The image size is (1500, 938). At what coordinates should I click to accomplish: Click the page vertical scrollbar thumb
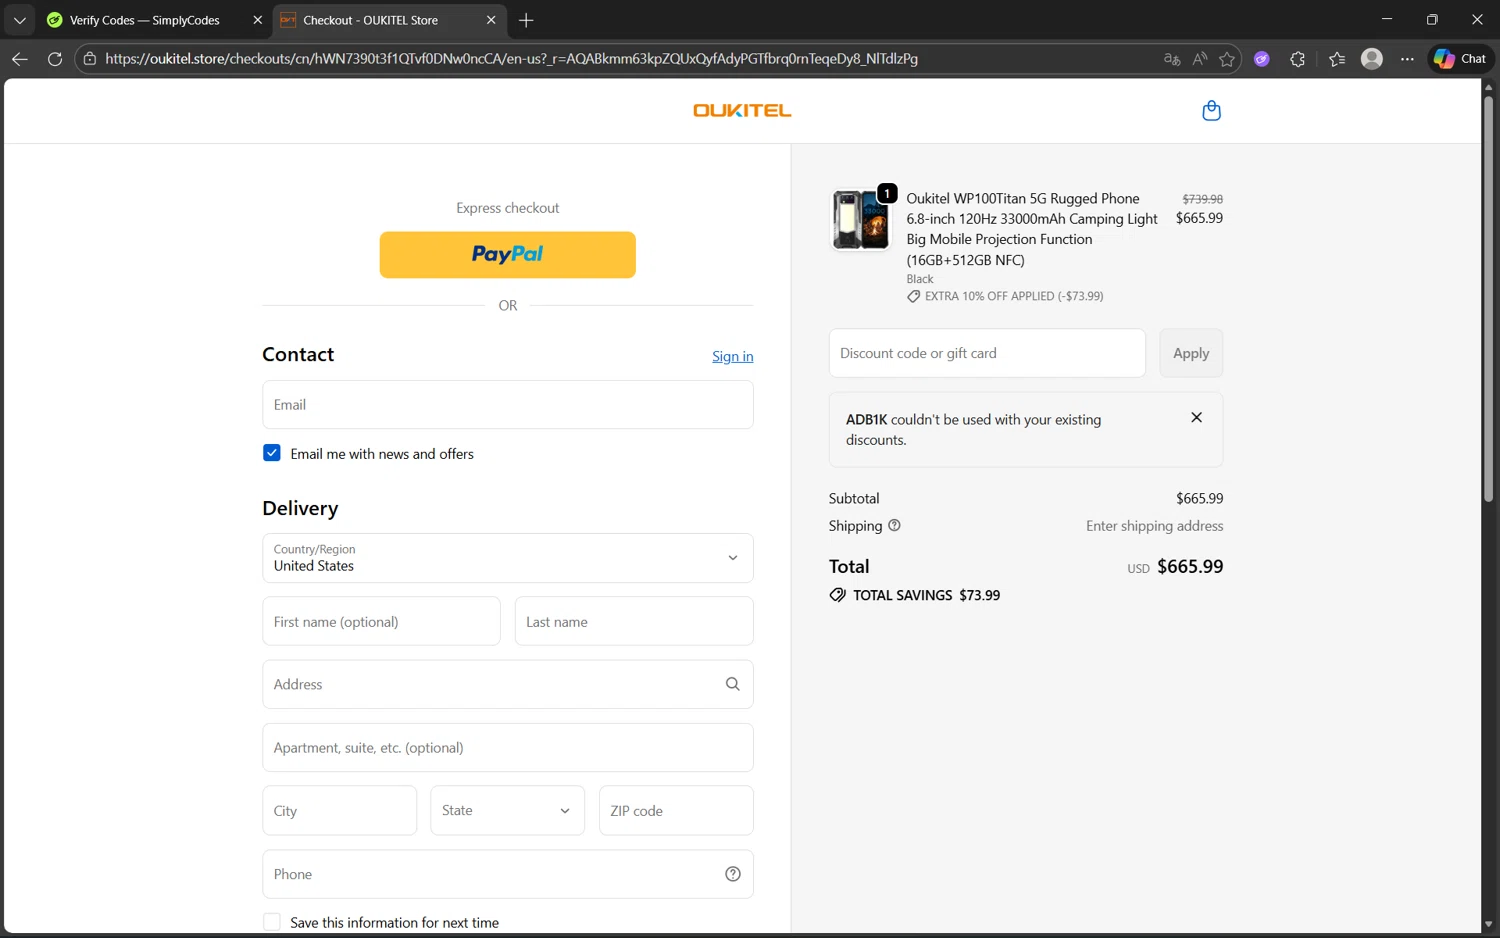1488,298
